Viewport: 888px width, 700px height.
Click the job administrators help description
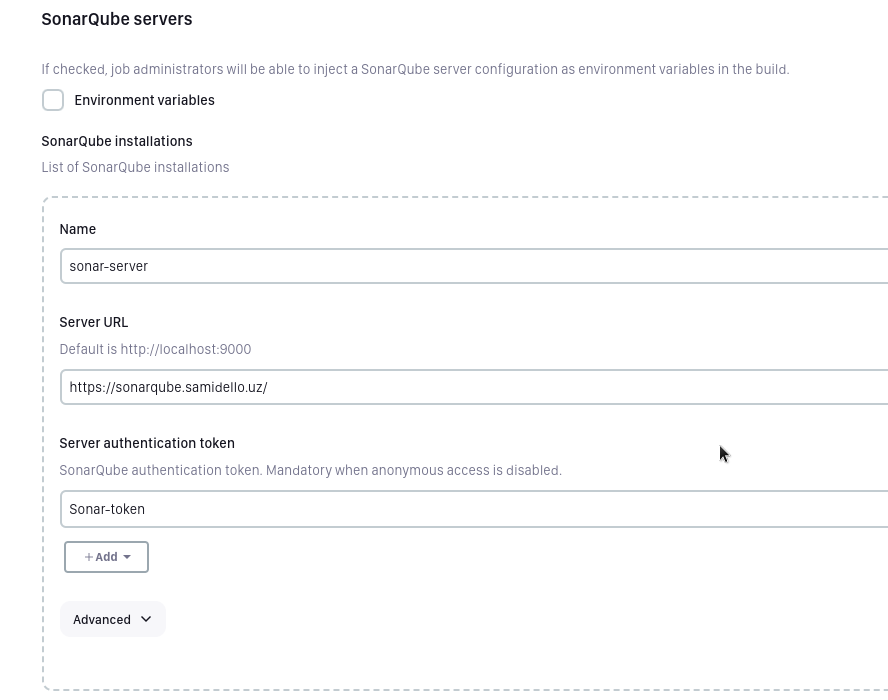[415, 69]
